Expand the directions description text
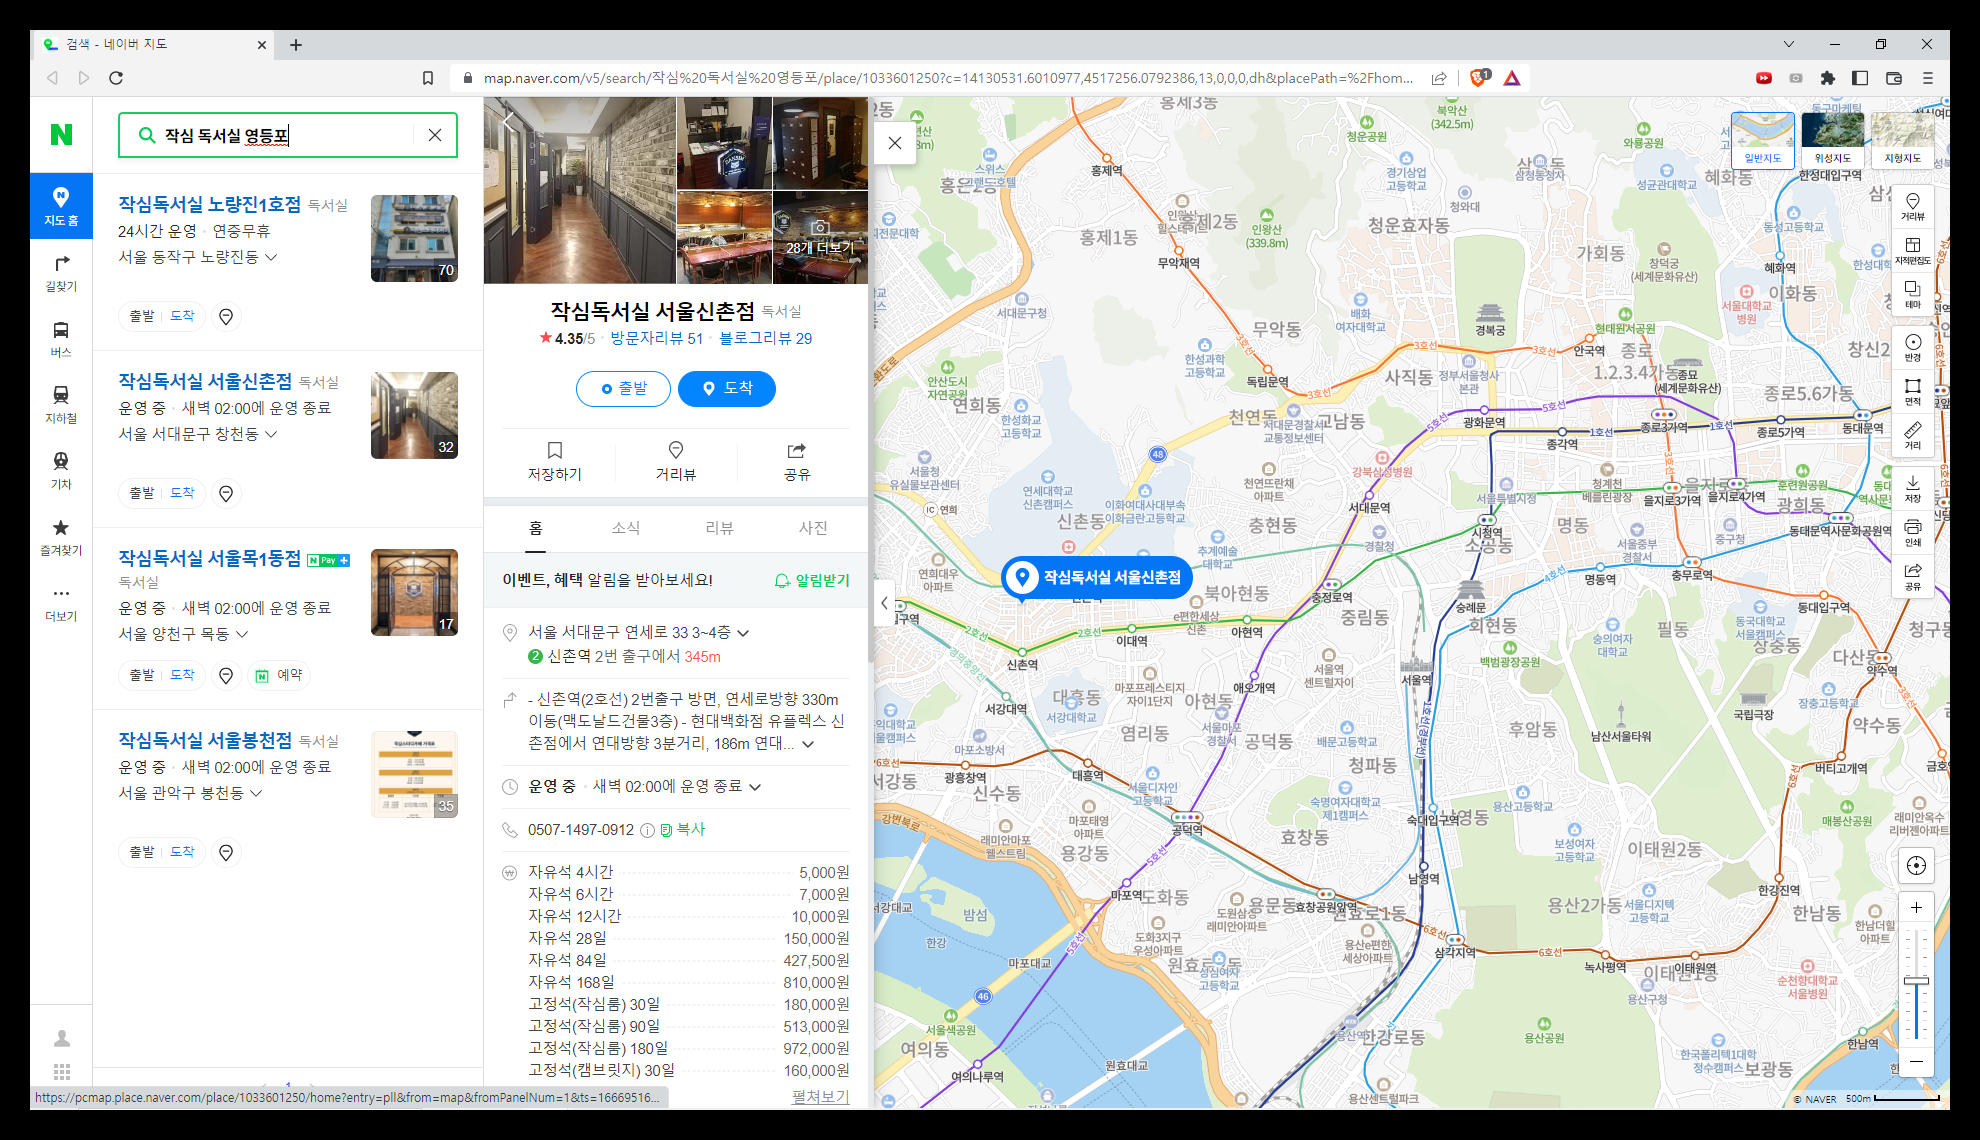The image size is (1980, 1140). [x=808, y=744]
